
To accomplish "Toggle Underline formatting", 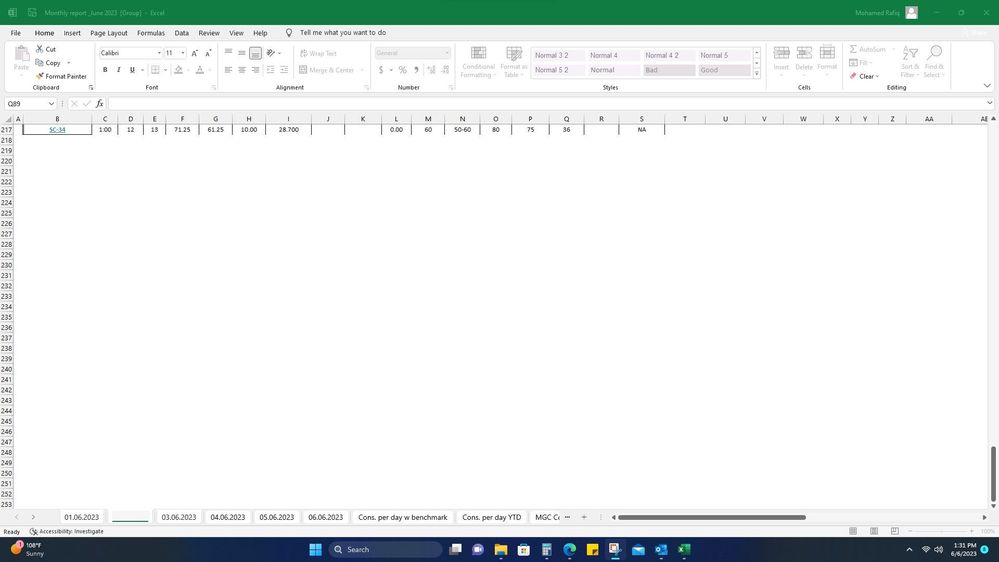I will (x=132, y=69).
